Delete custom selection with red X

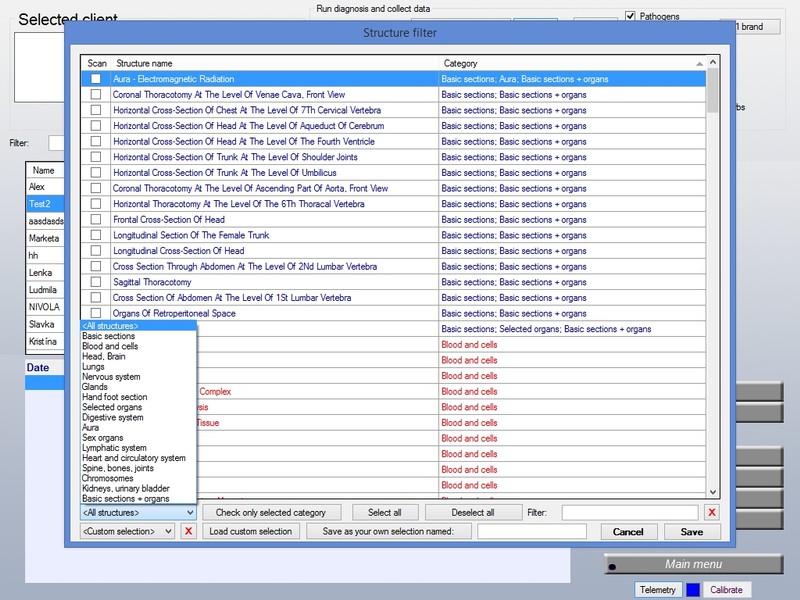pyautogui.click(x=188, y=531)
